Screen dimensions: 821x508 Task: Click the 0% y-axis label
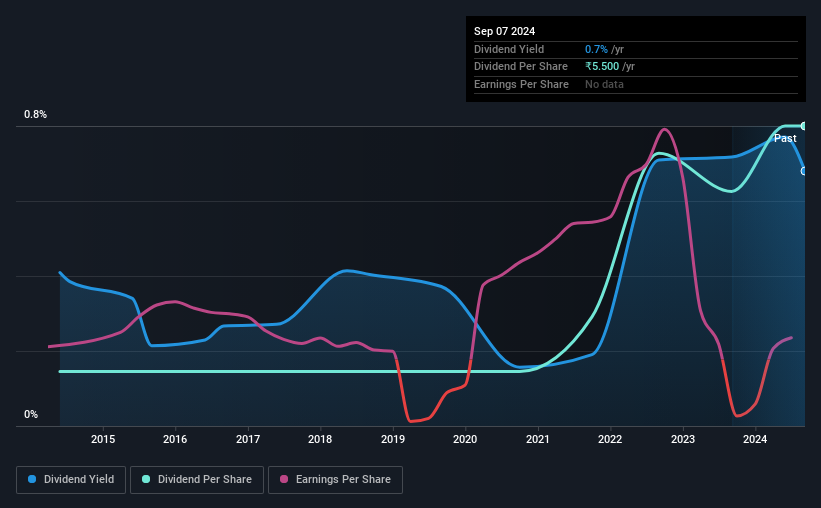[31, 414]
